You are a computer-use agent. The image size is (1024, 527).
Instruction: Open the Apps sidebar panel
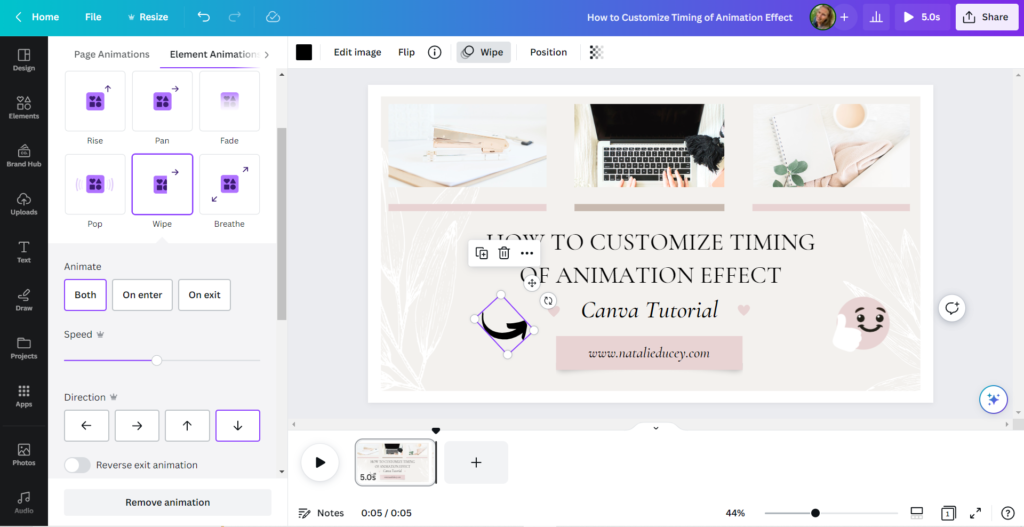tap(24, 396)
